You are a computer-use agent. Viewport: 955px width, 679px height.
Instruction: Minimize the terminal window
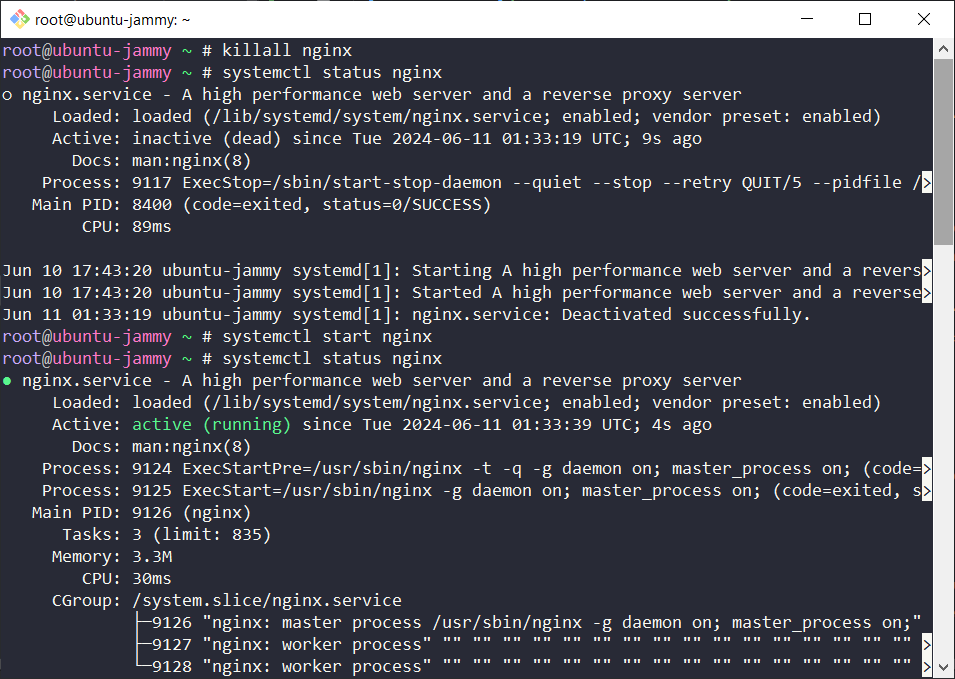[x=819, y=19]
